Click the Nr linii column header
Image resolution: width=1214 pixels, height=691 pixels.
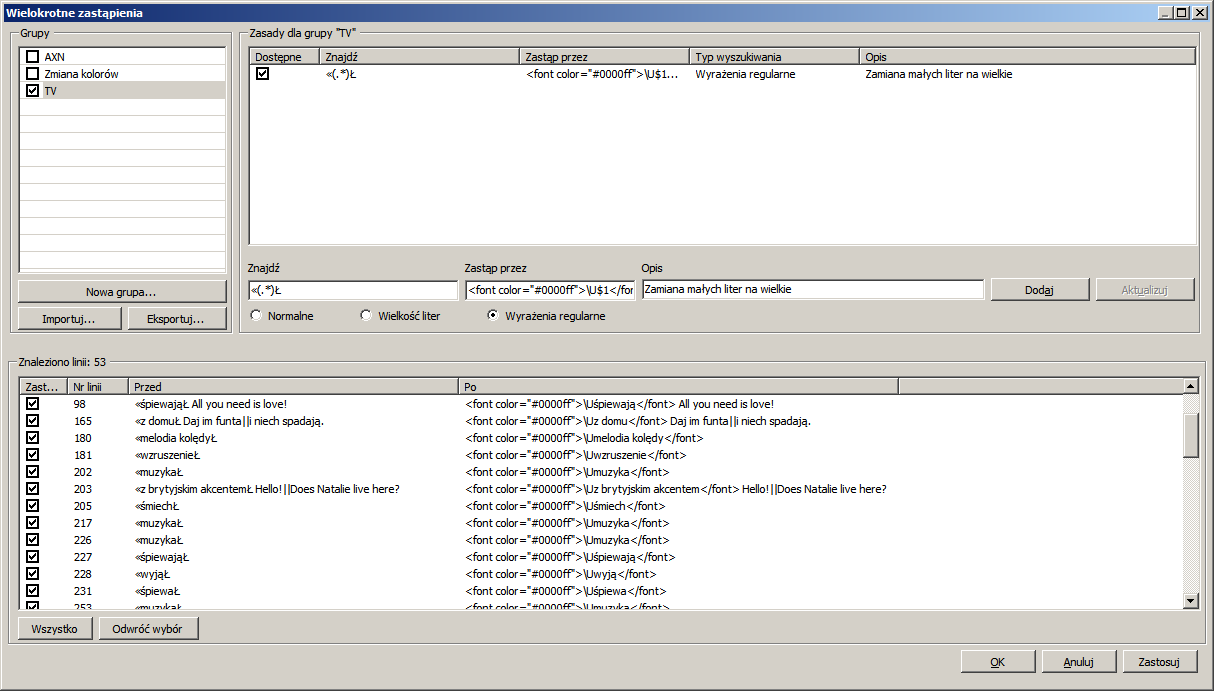click(98, 386)
